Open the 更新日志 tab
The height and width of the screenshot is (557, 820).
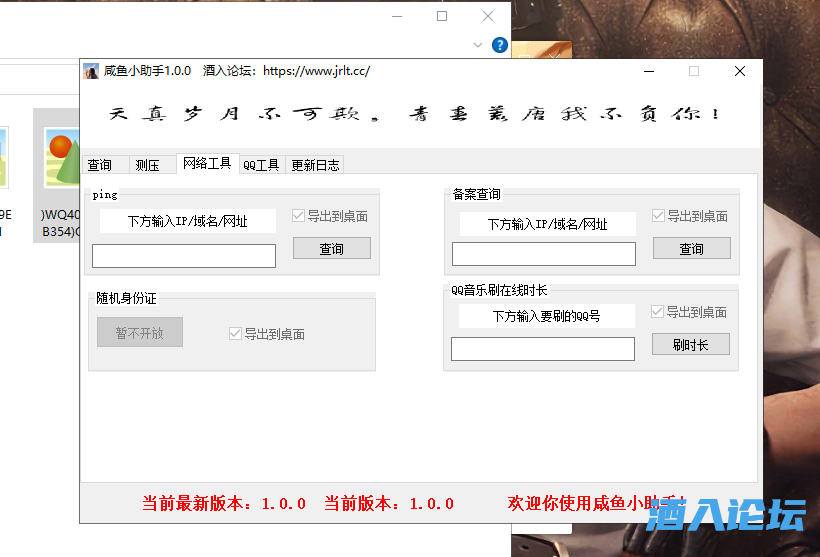(315, 166)
